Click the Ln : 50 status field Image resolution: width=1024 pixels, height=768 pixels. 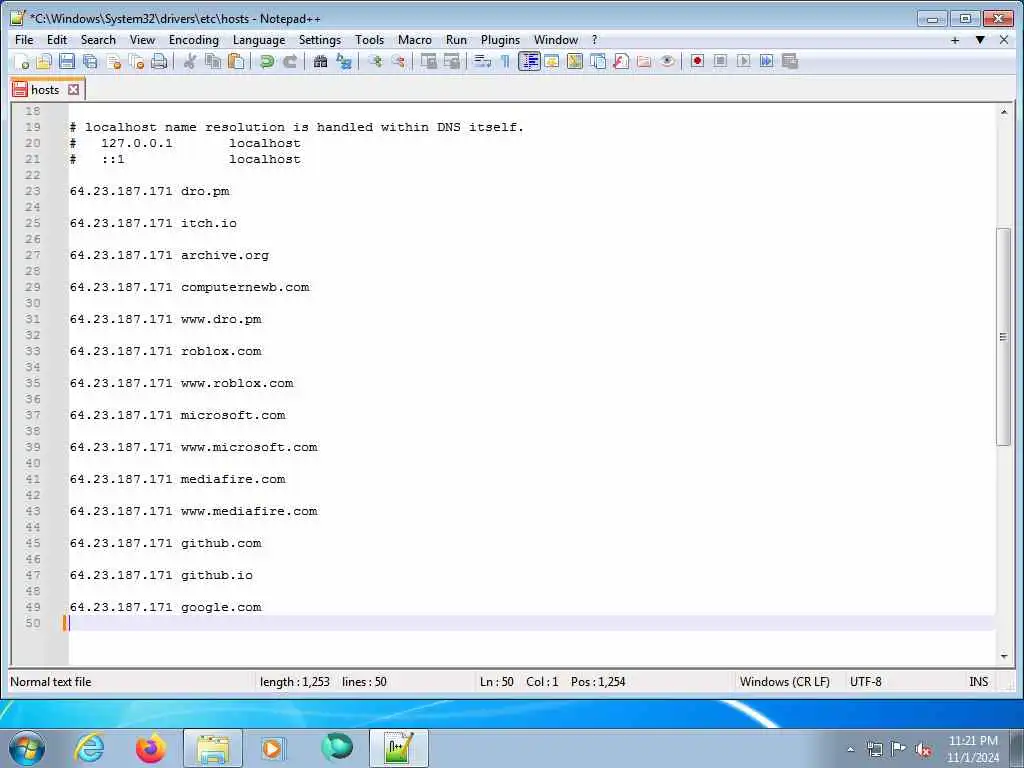click(x=496, y=682)
